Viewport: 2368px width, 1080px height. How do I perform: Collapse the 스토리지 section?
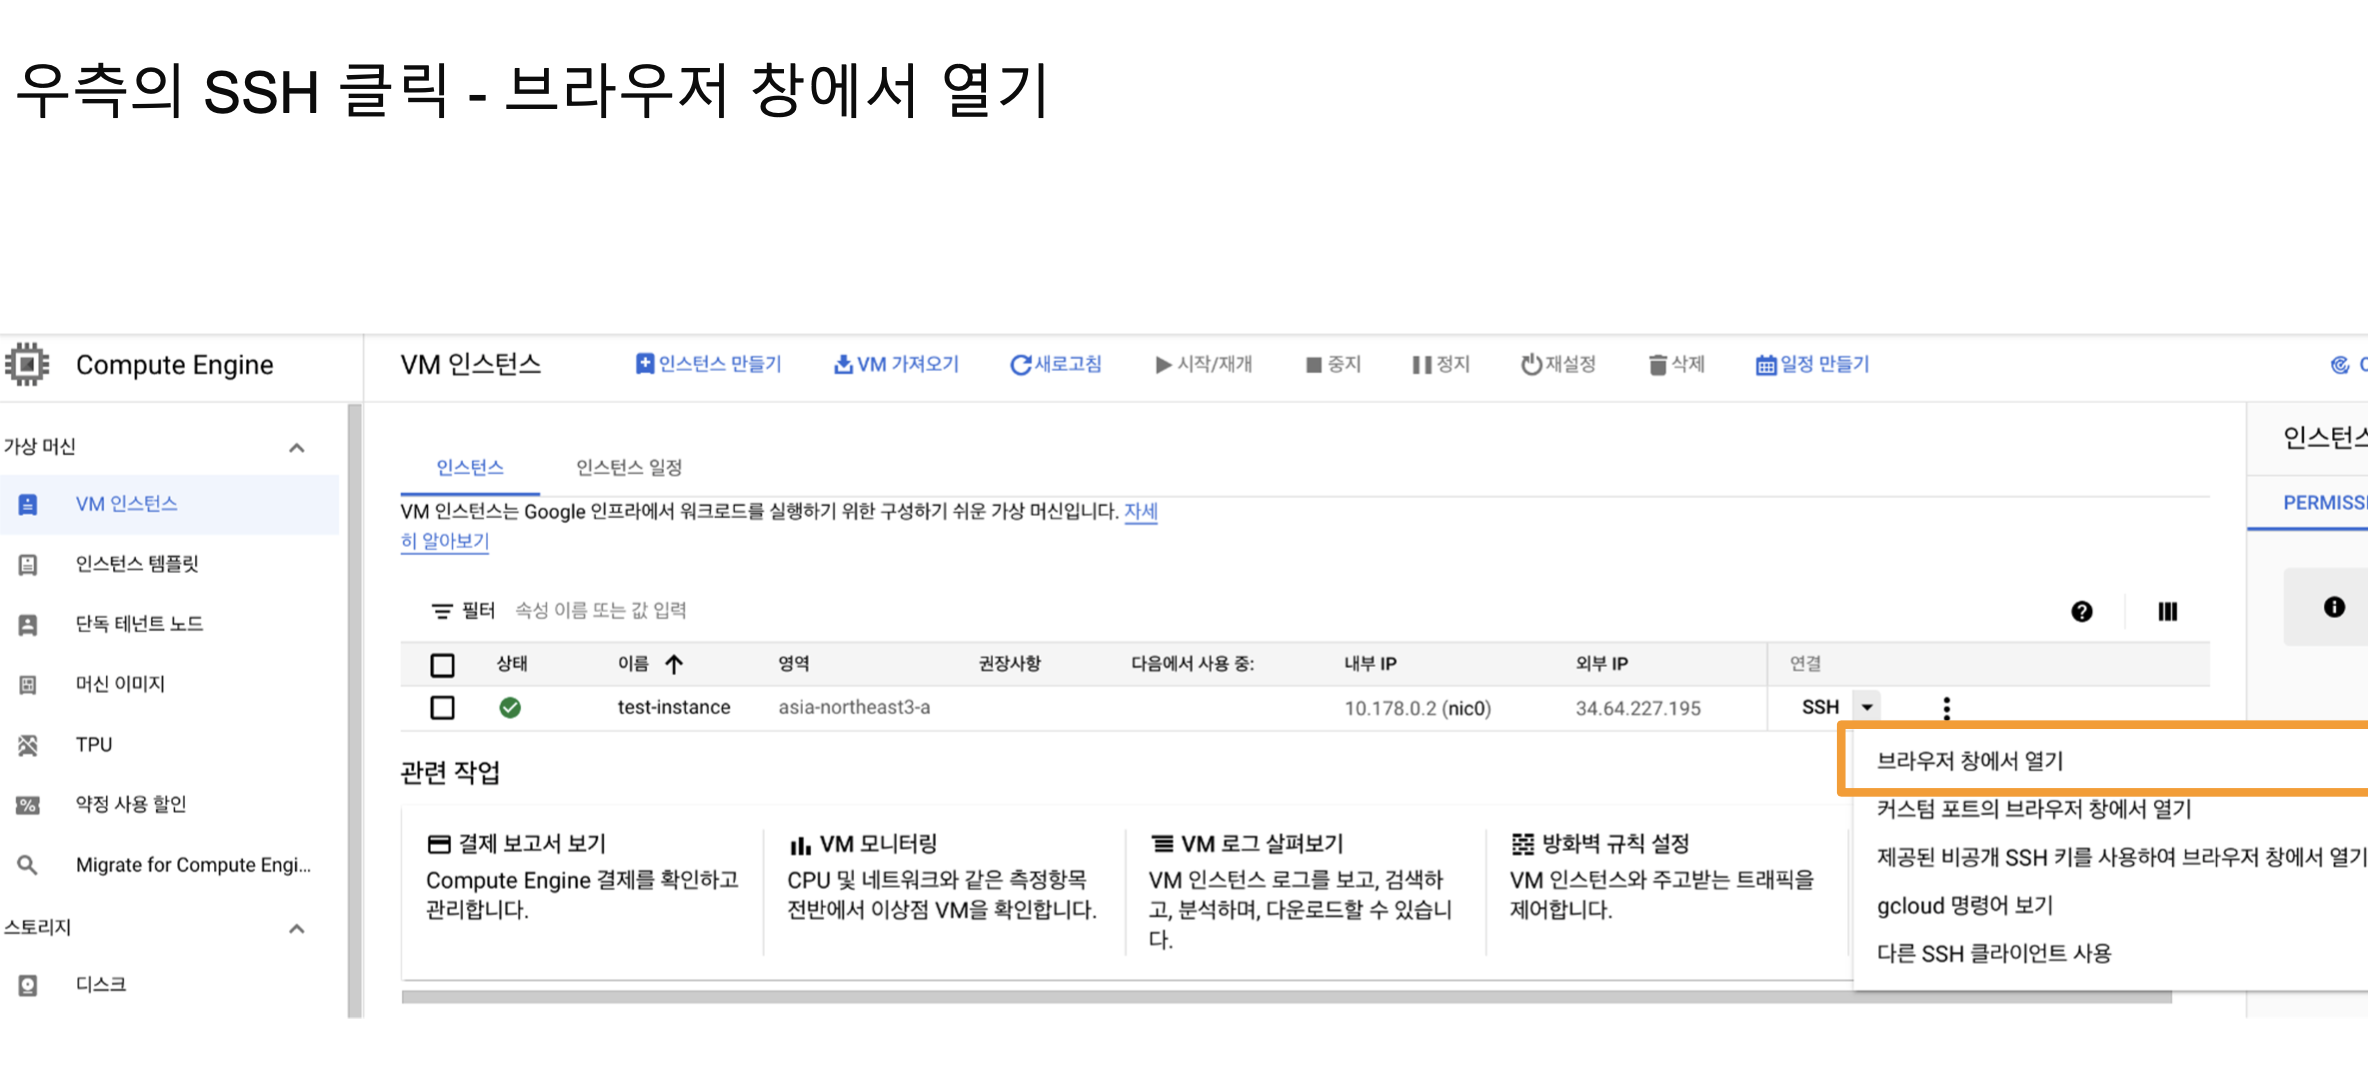297,928
